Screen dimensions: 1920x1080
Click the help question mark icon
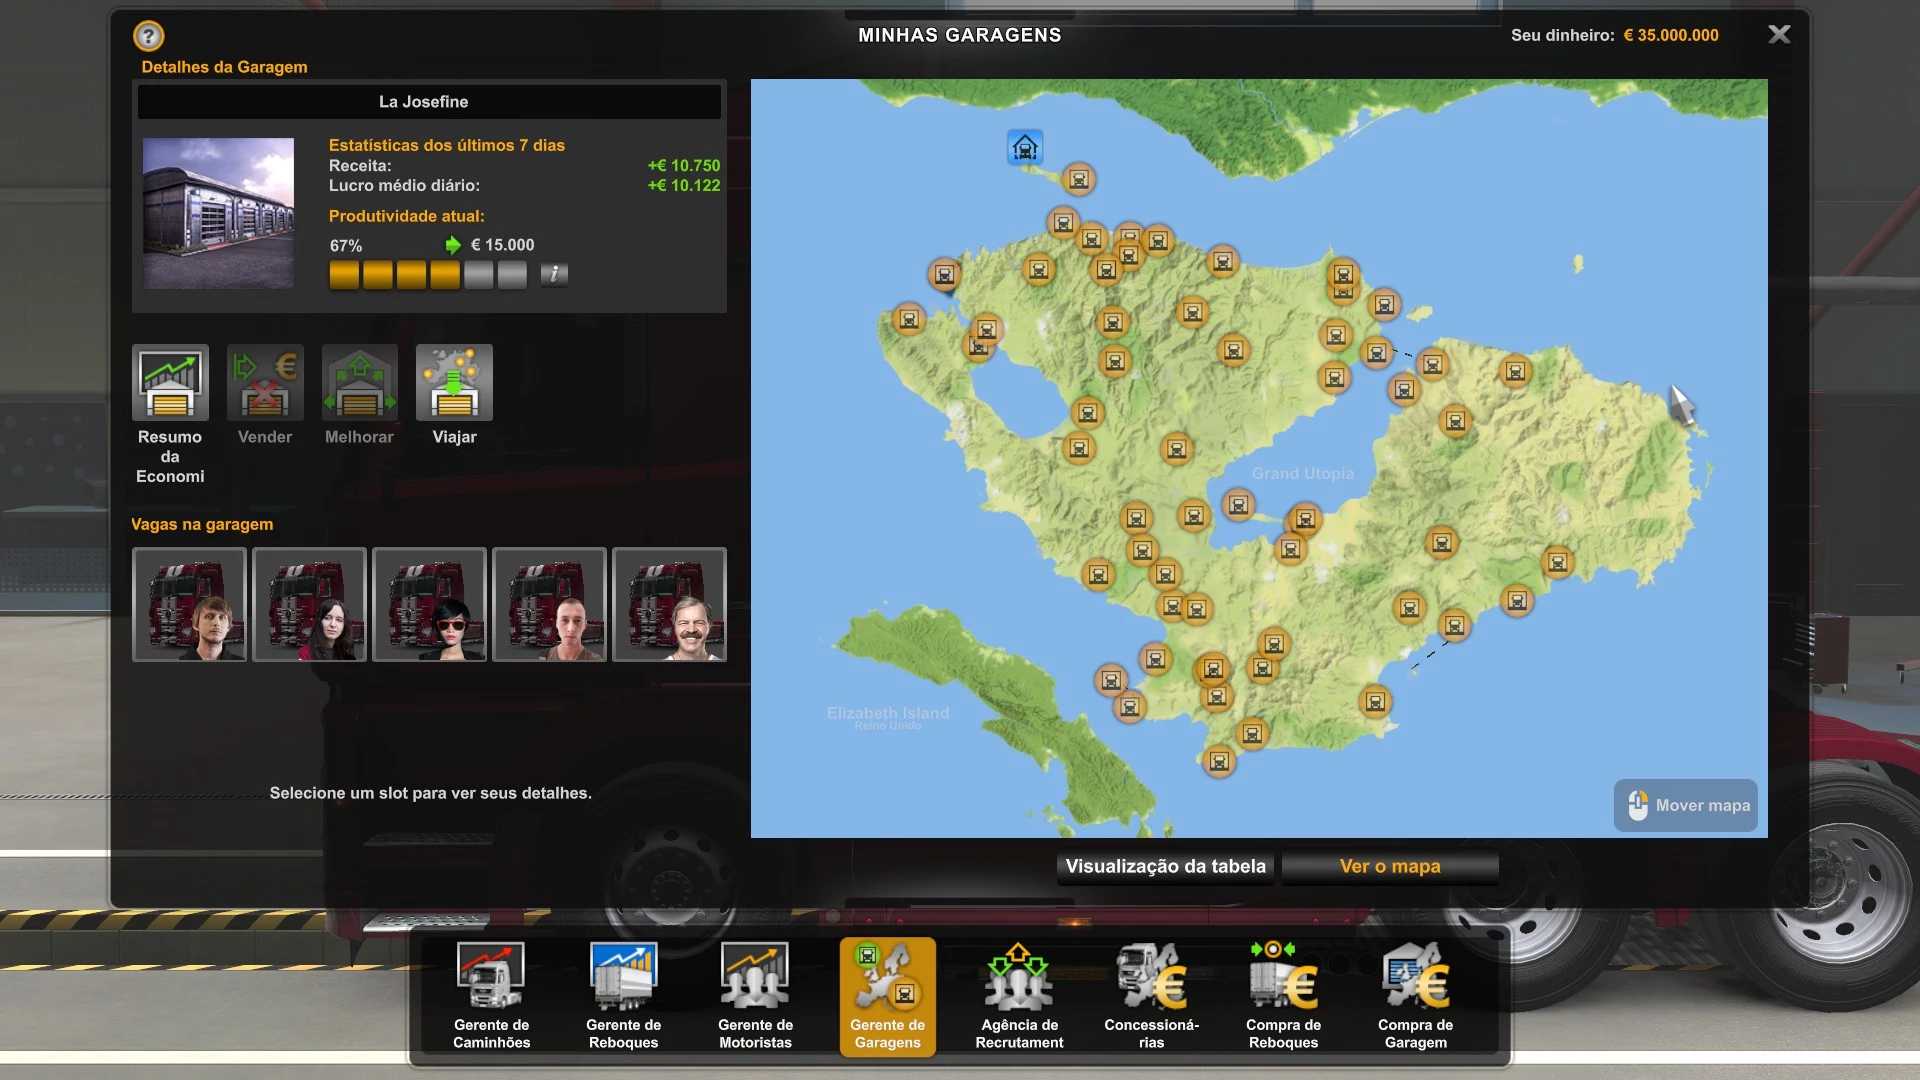148,36
